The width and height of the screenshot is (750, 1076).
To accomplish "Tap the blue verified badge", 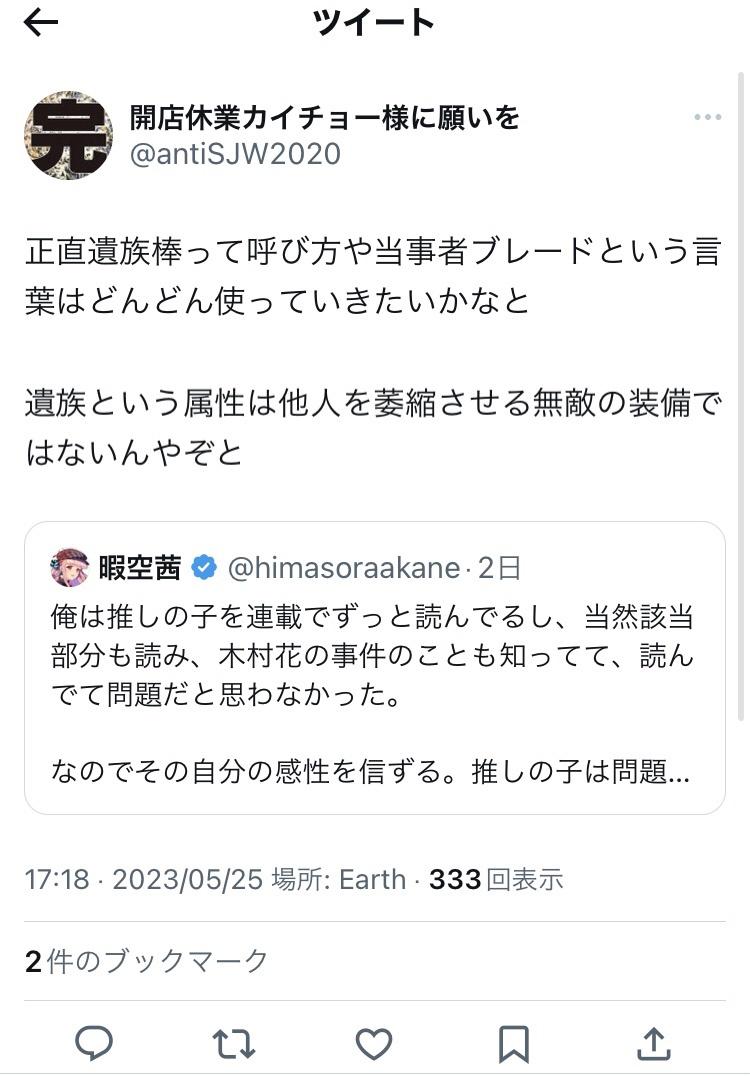I will (x=204, y=568).
